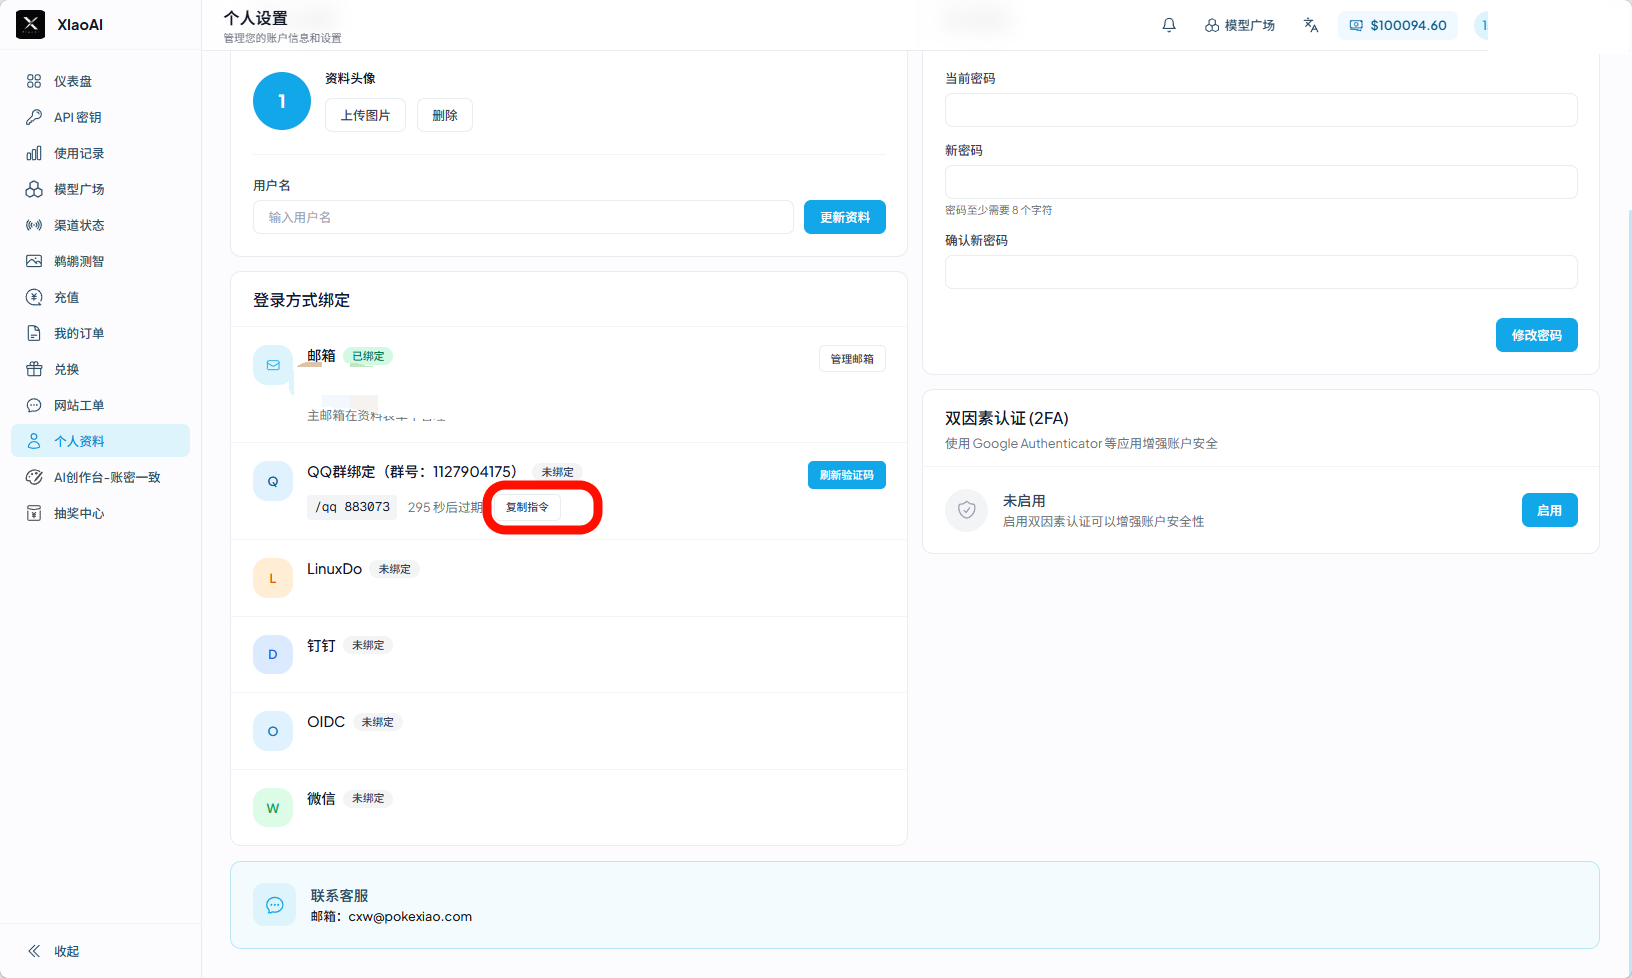Open the notifications bell icon
1632x978 pixels.
[x=1169, y=25]
